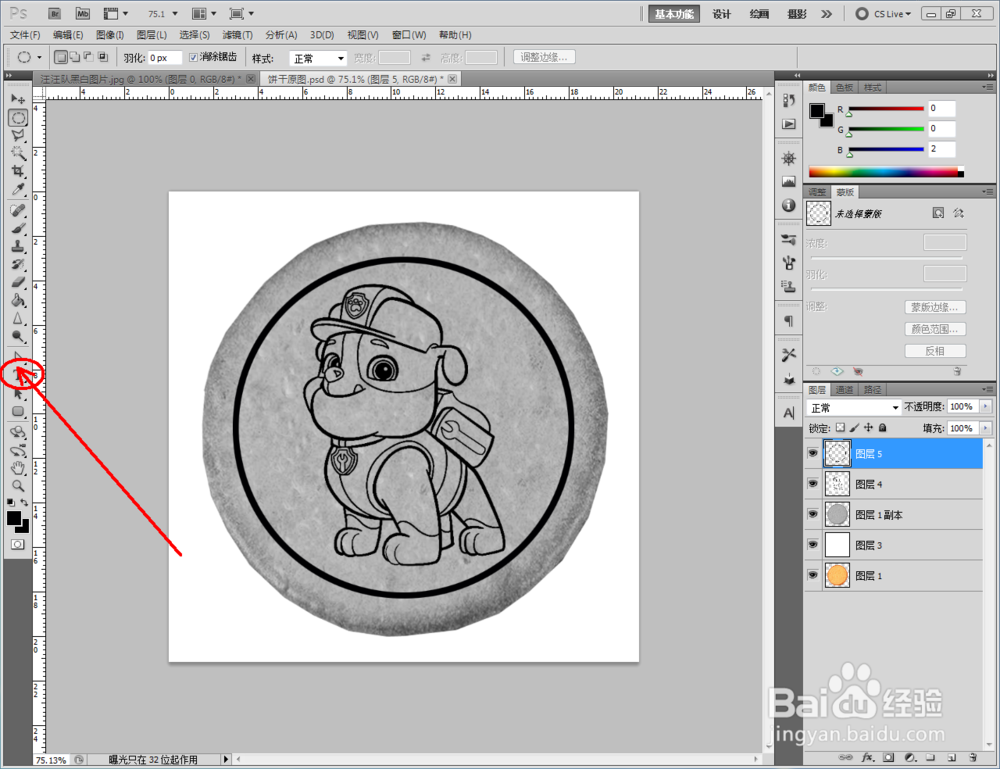Open the fill slider arrow
This screenshot has height=769, width=1000.
click(986, 428)
